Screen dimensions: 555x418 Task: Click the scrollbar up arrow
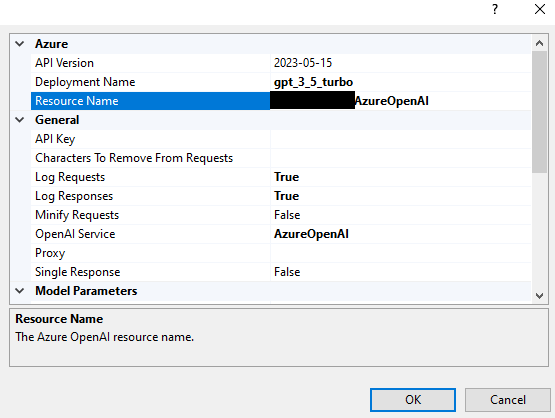point(539,43)
